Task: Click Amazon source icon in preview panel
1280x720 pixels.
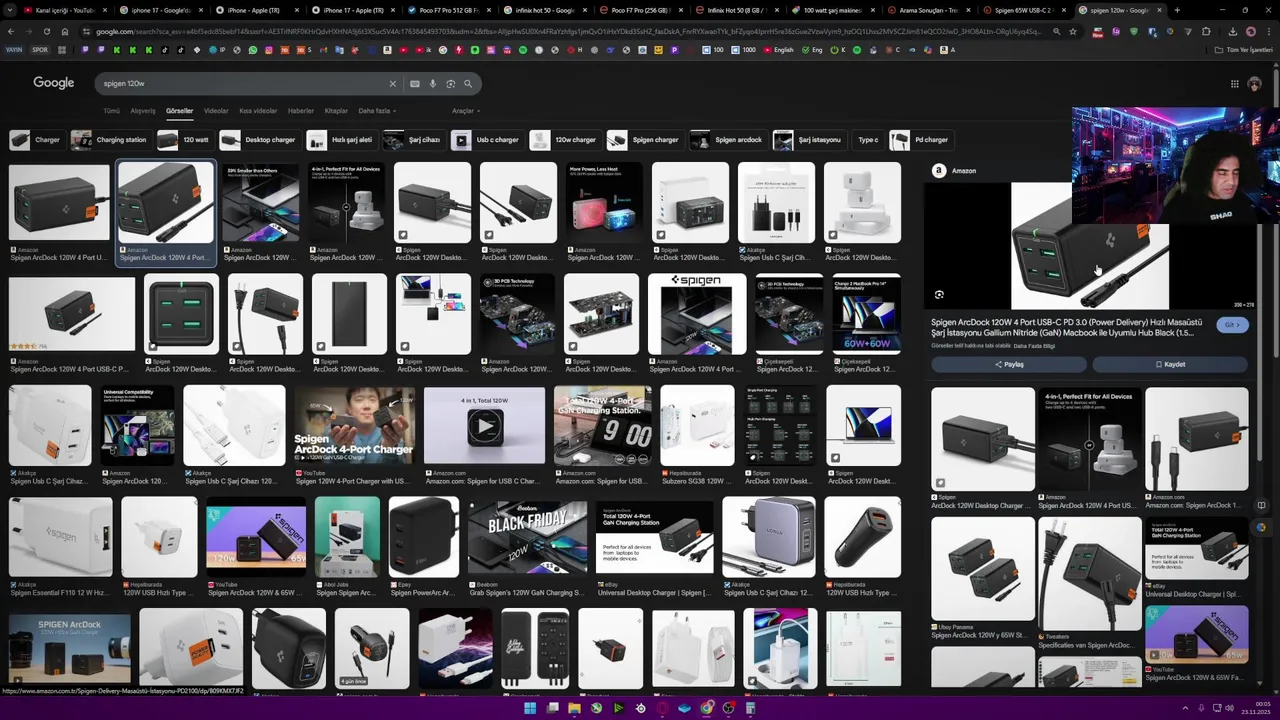Action: [x=939, y=171]
